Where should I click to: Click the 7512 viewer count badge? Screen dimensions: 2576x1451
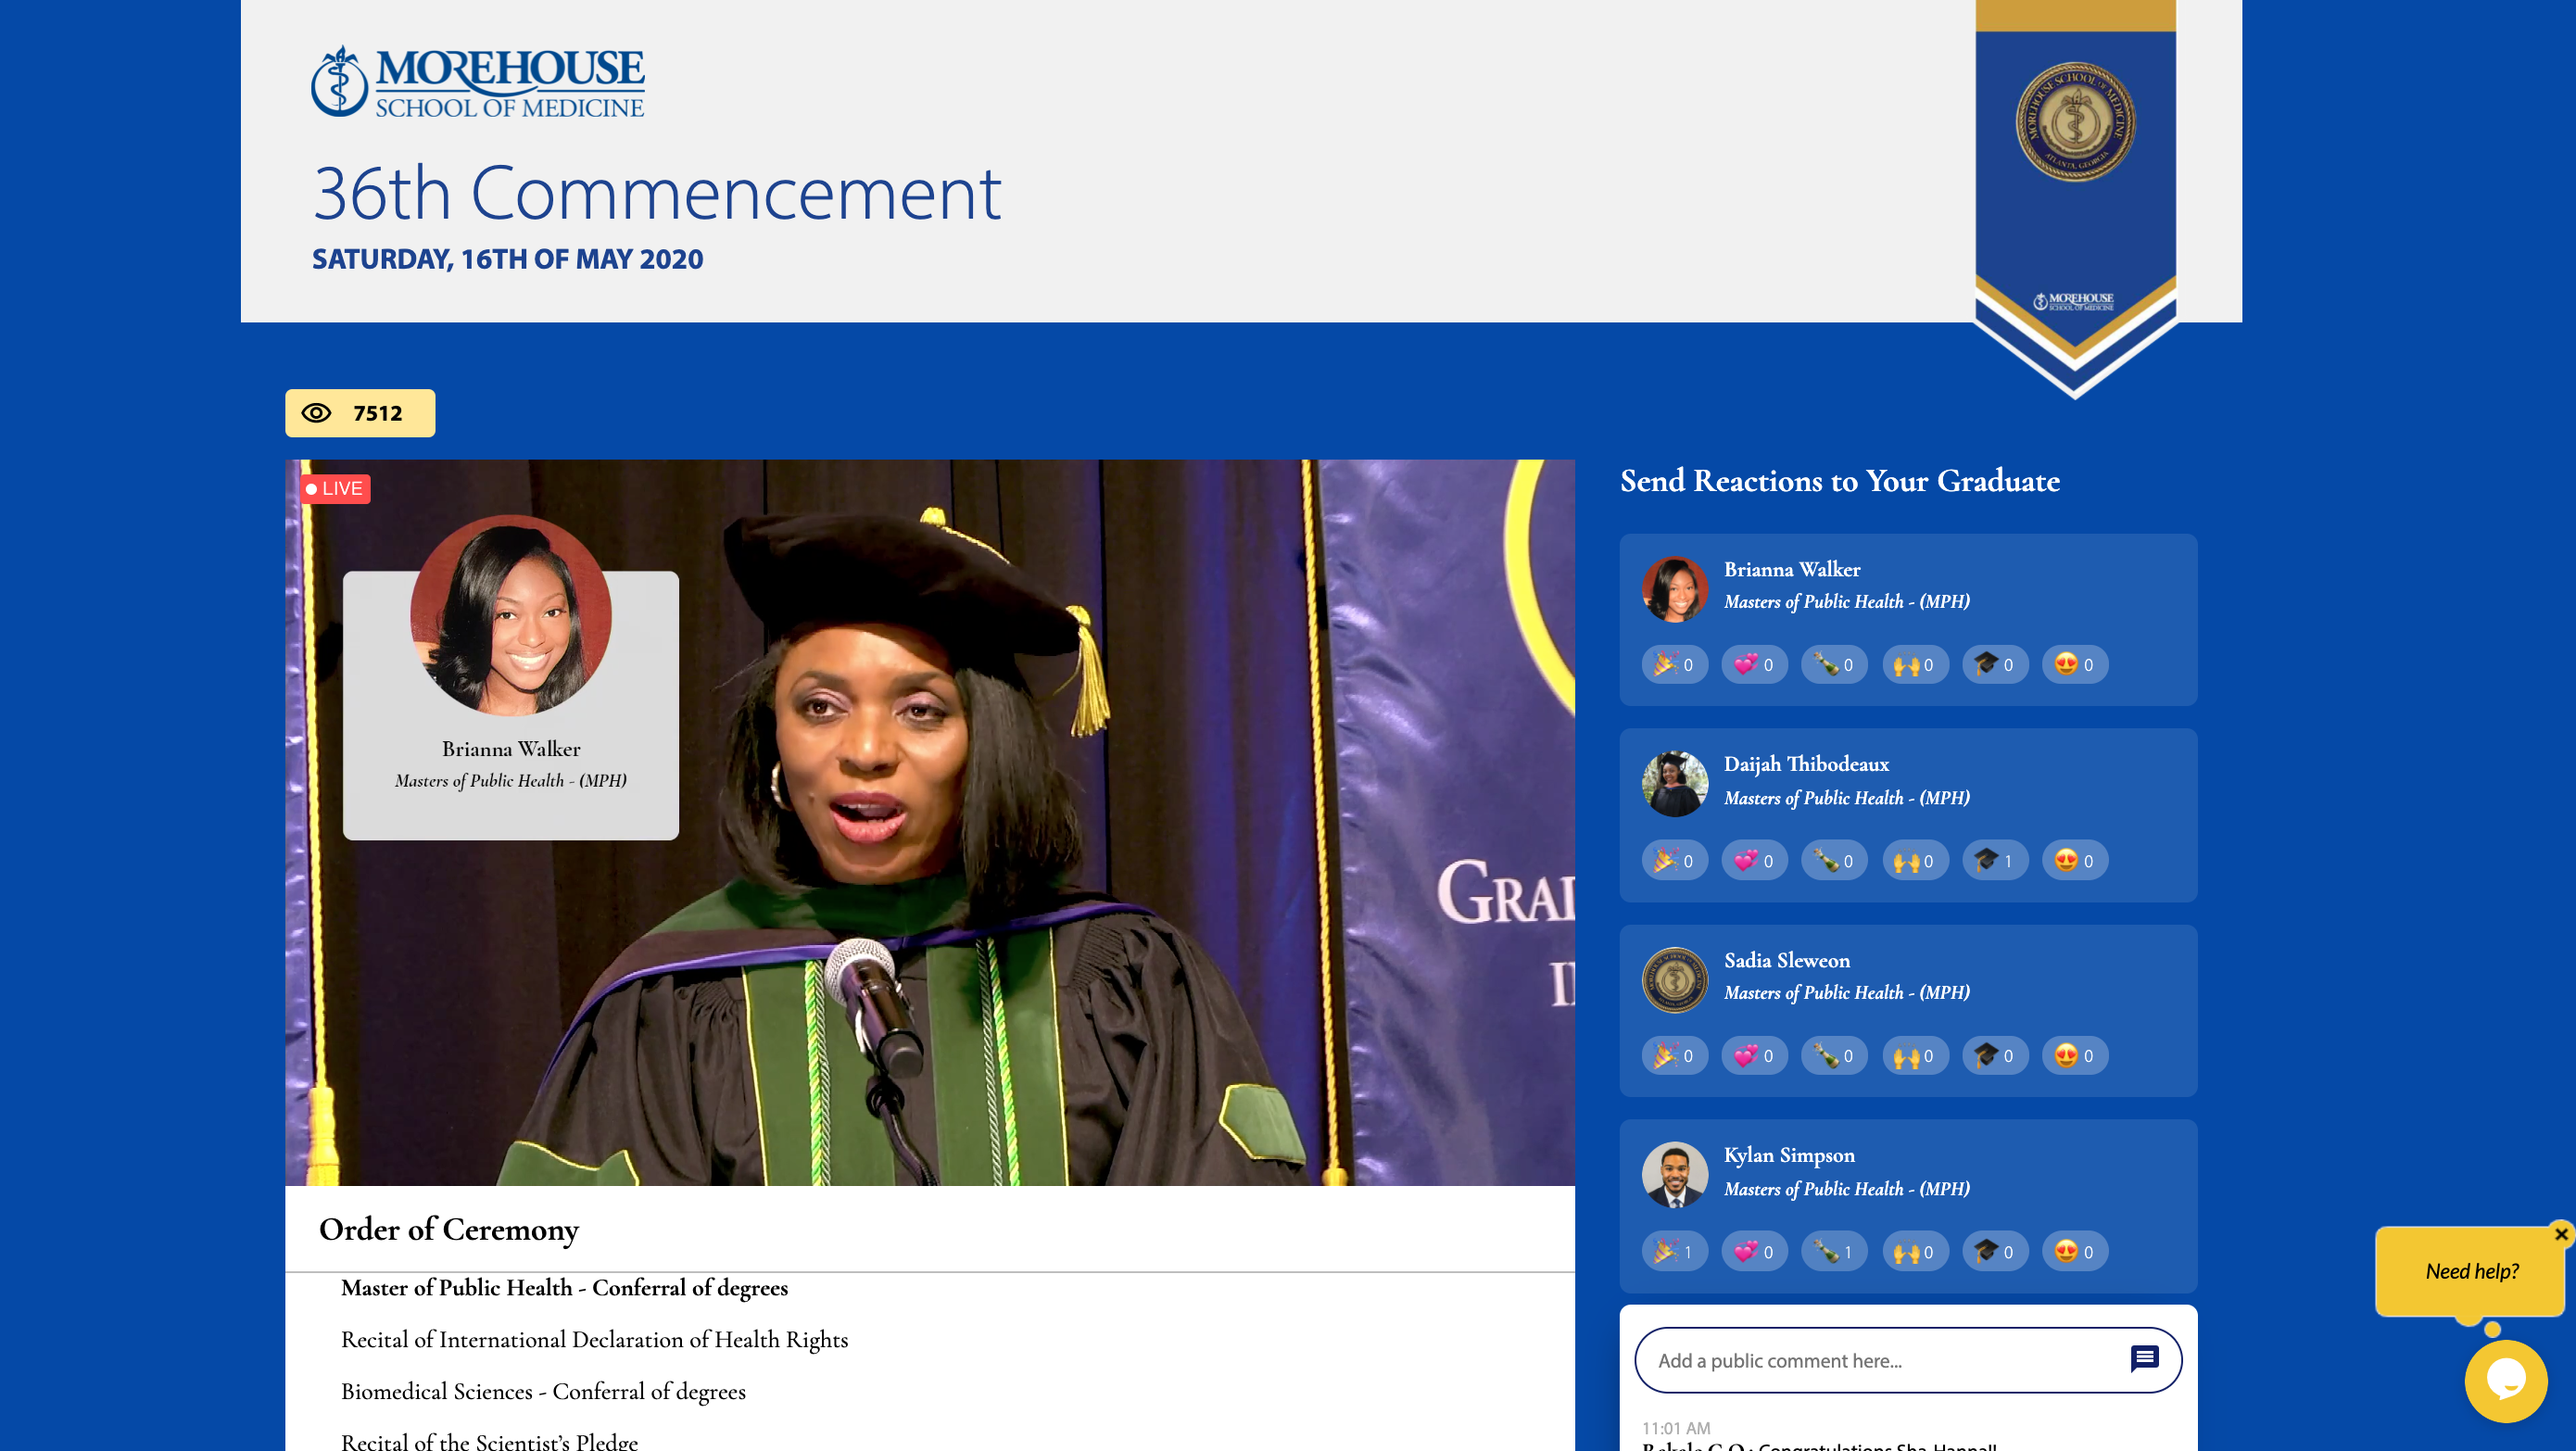(360, 413)
